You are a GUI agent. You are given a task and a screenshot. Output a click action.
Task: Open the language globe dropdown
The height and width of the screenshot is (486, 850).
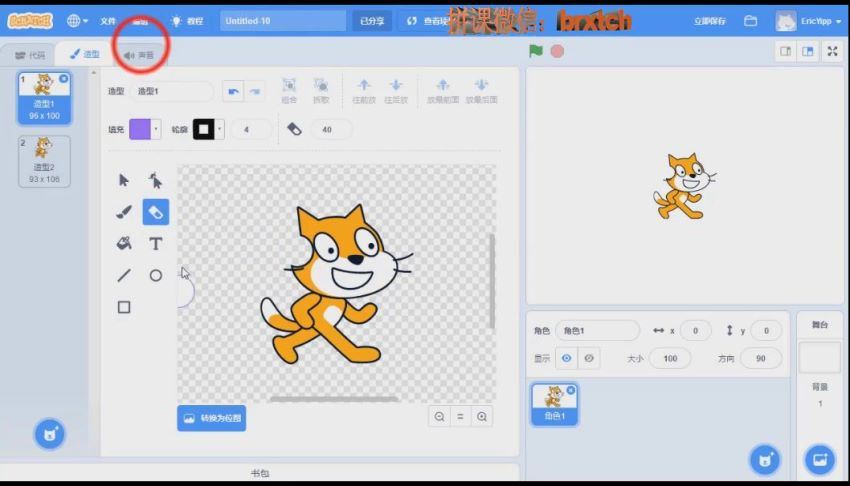pos(77,21)
